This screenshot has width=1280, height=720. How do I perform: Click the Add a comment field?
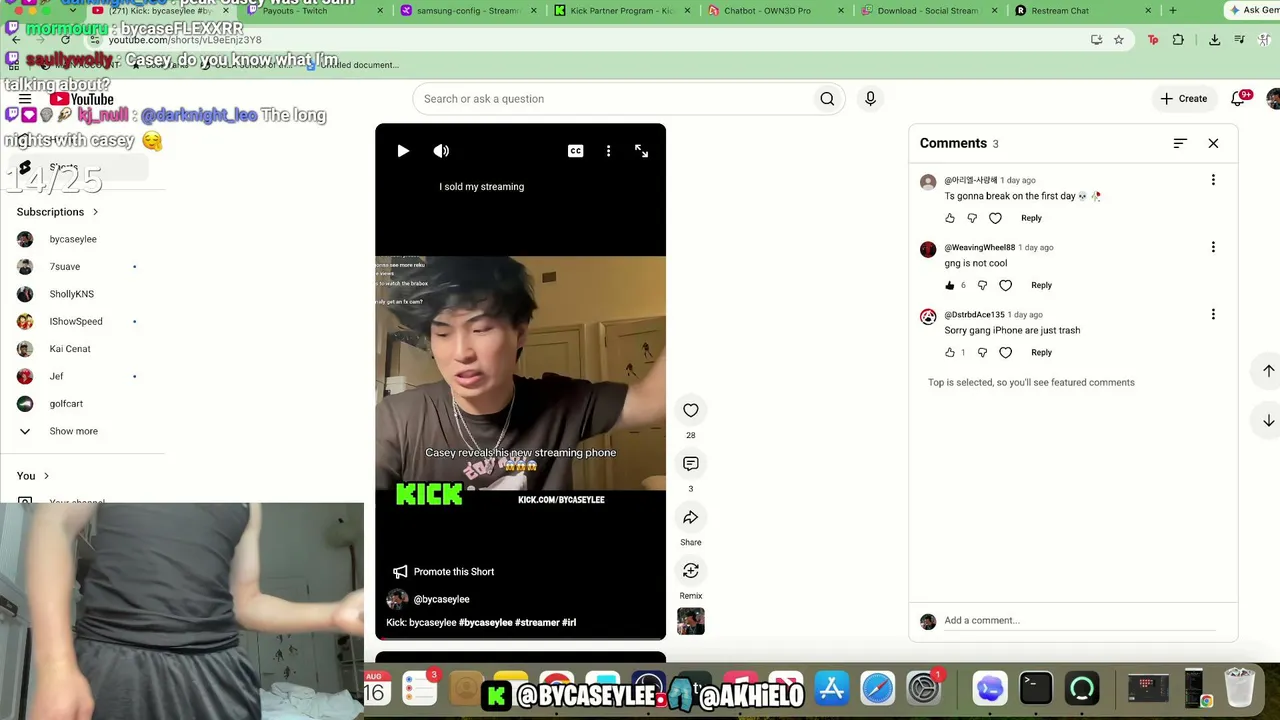(x=1079, y=621)
